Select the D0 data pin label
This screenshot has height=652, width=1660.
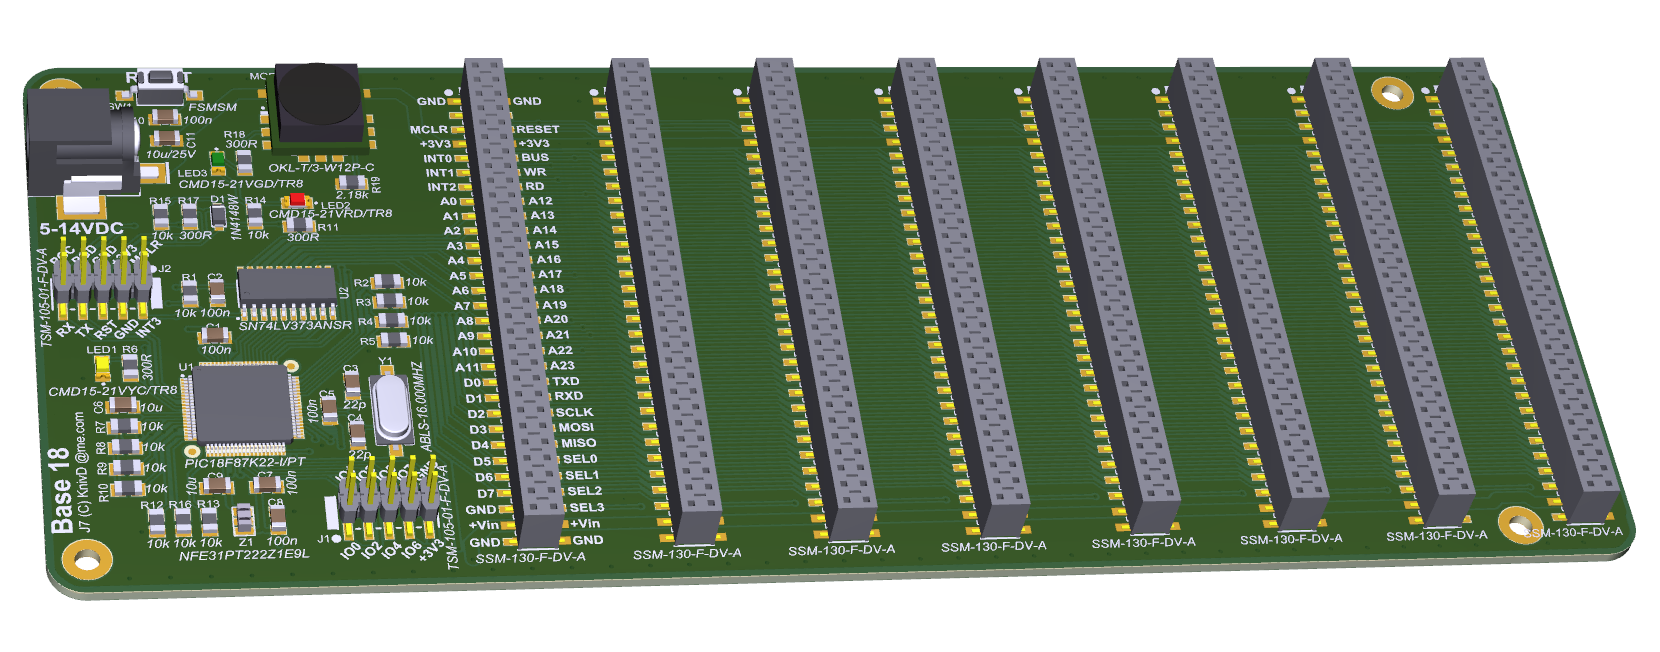pyautogui.click(x=473, y=382)
